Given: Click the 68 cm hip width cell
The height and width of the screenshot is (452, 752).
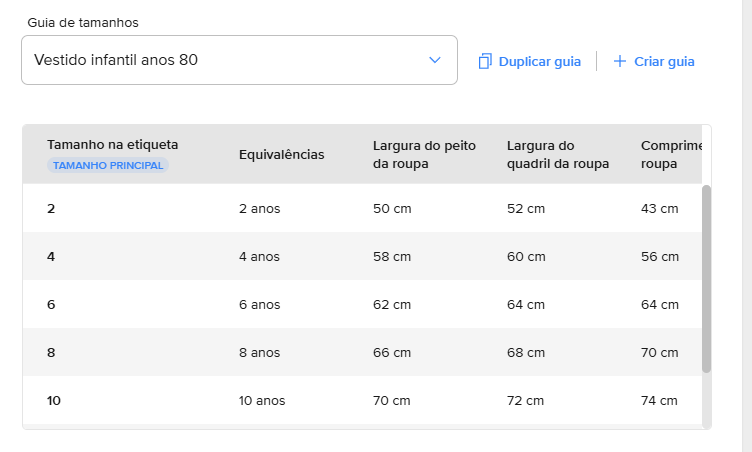Looking at the screenshot, I should pyautogui.click(x=526, y=352).
